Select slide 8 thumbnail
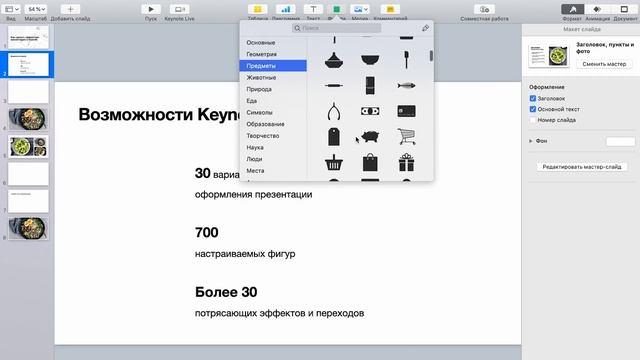 point(28,228)
